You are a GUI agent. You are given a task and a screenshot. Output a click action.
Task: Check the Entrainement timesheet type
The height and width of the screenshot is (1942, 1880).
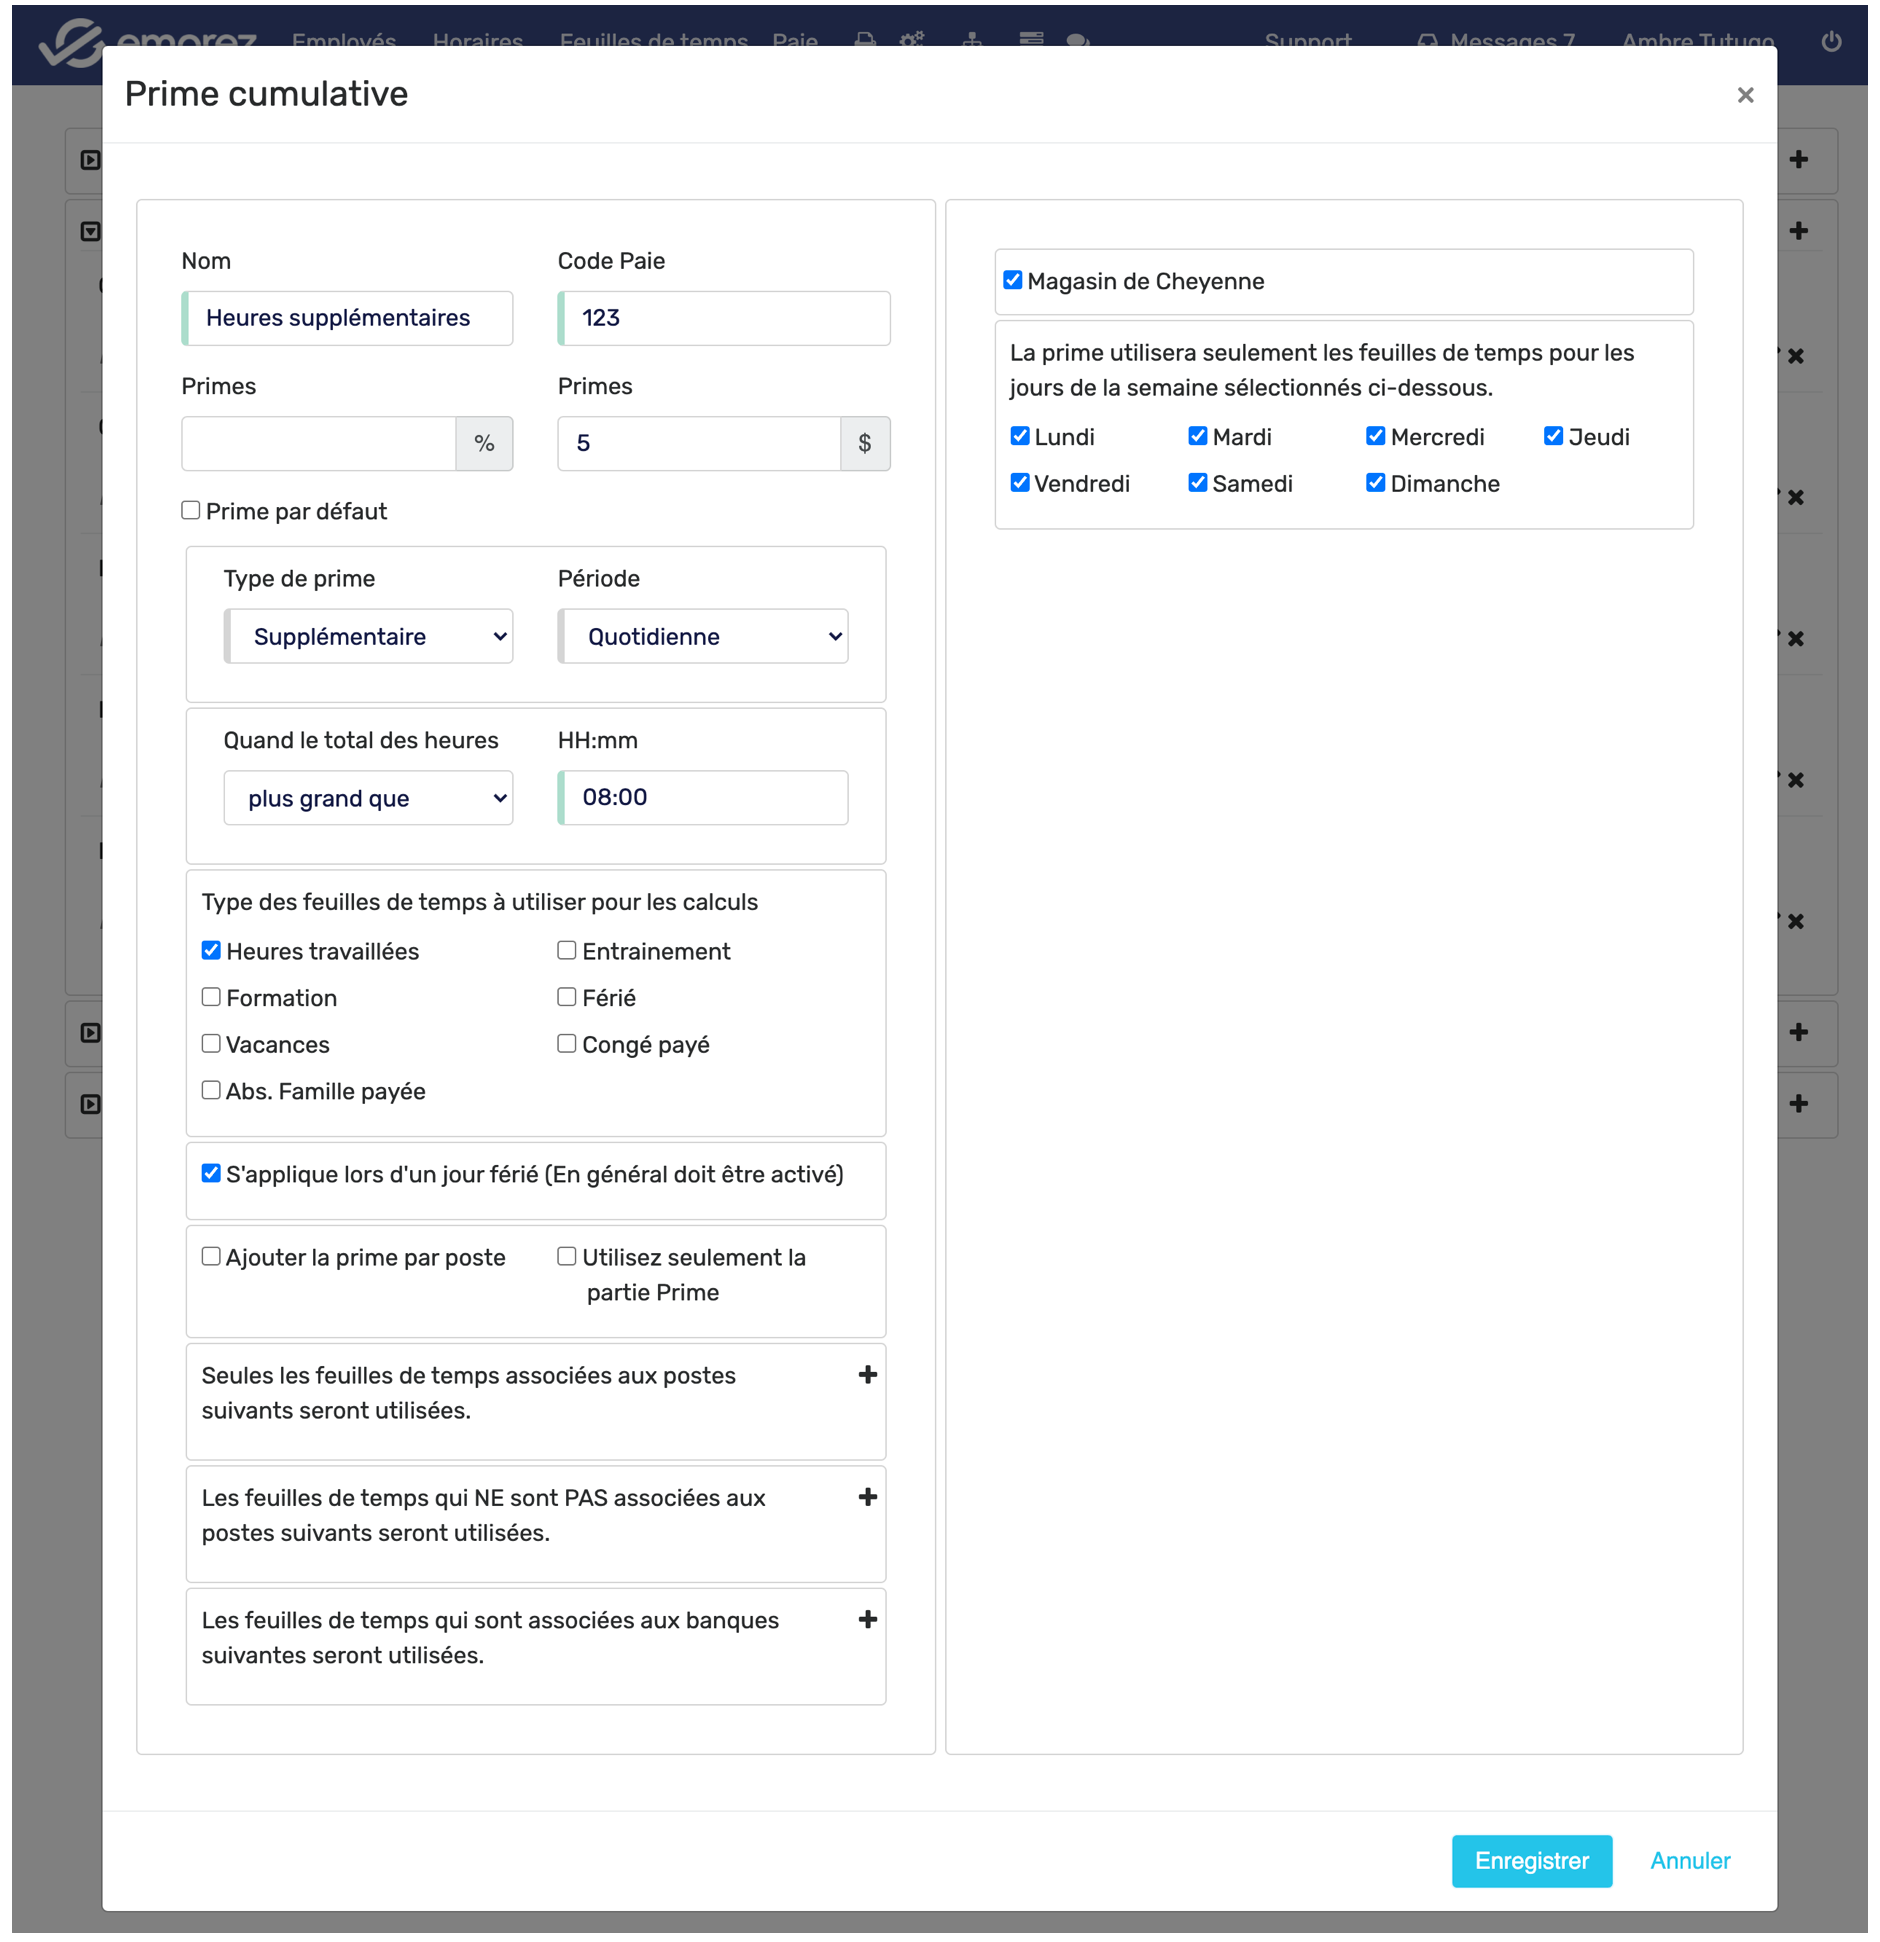[567, 951]
